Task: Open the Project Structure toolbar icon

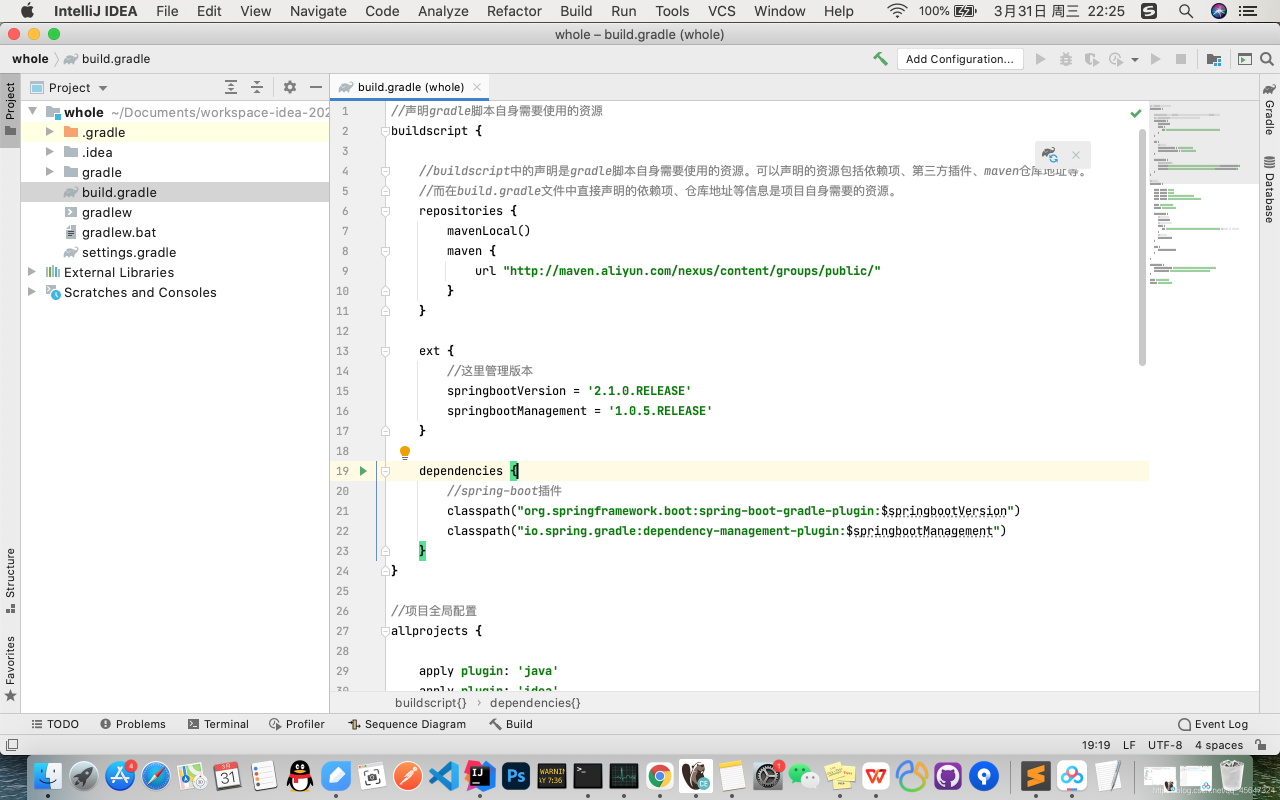Action: 1213,59
